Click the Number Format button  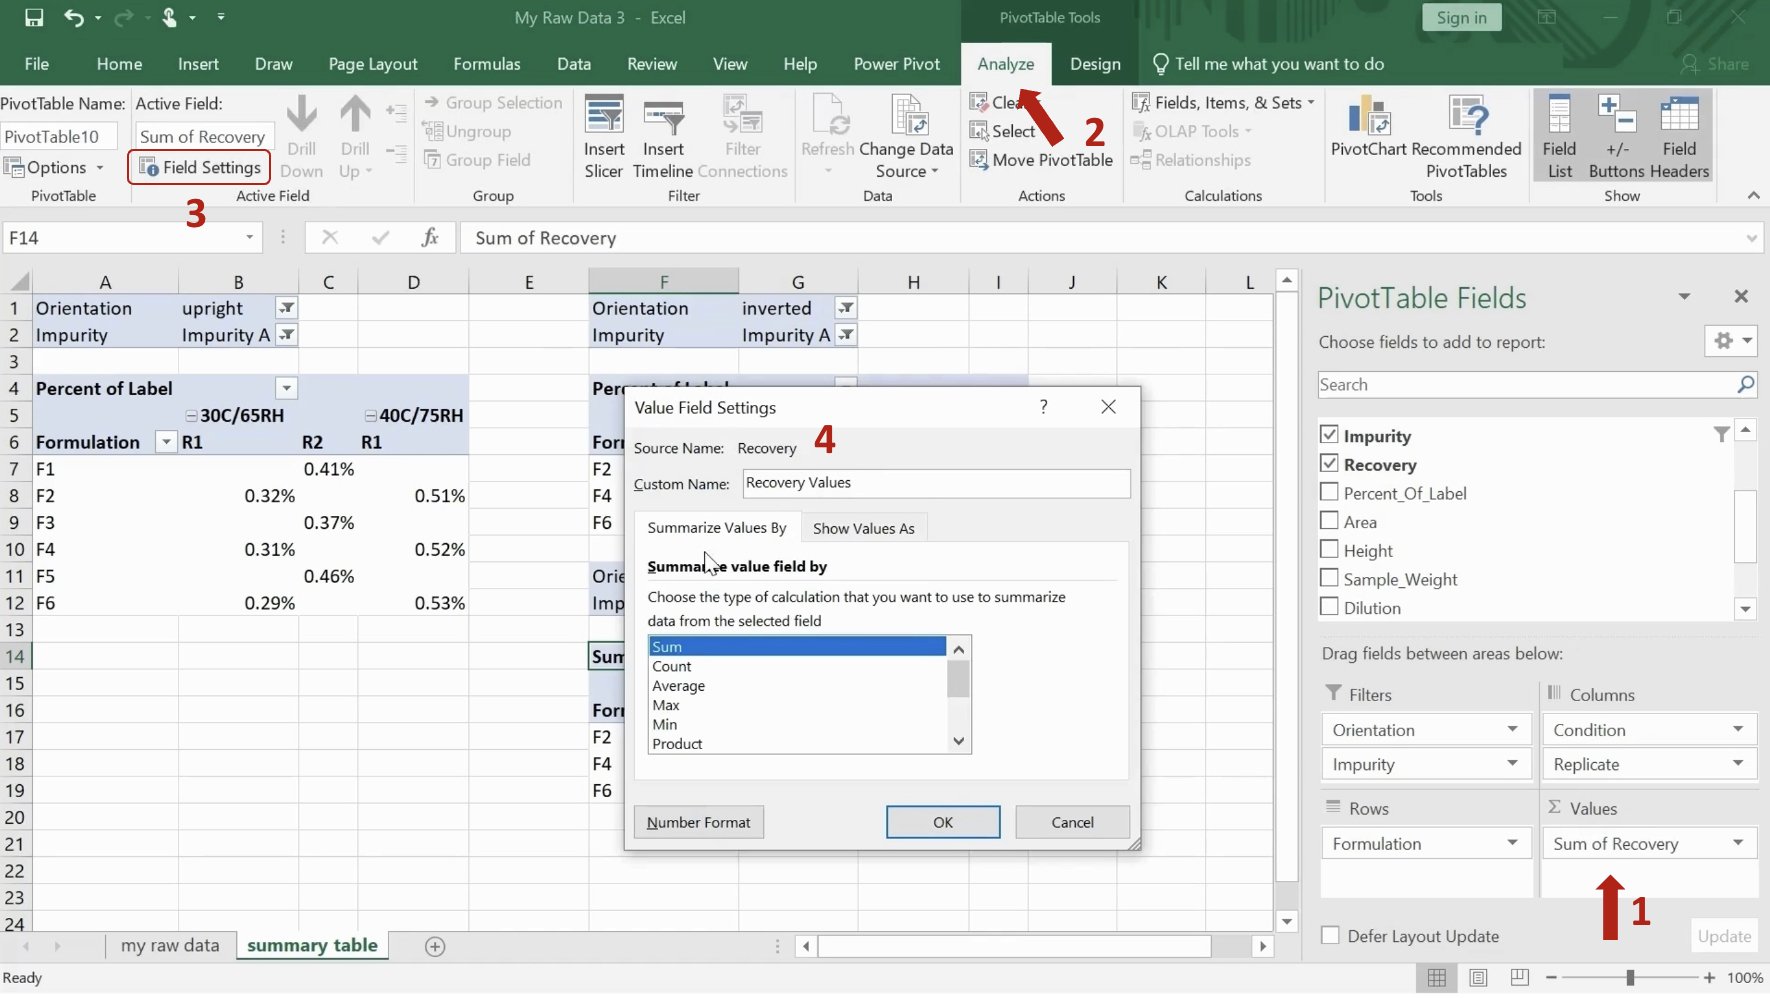coord(698,821)
